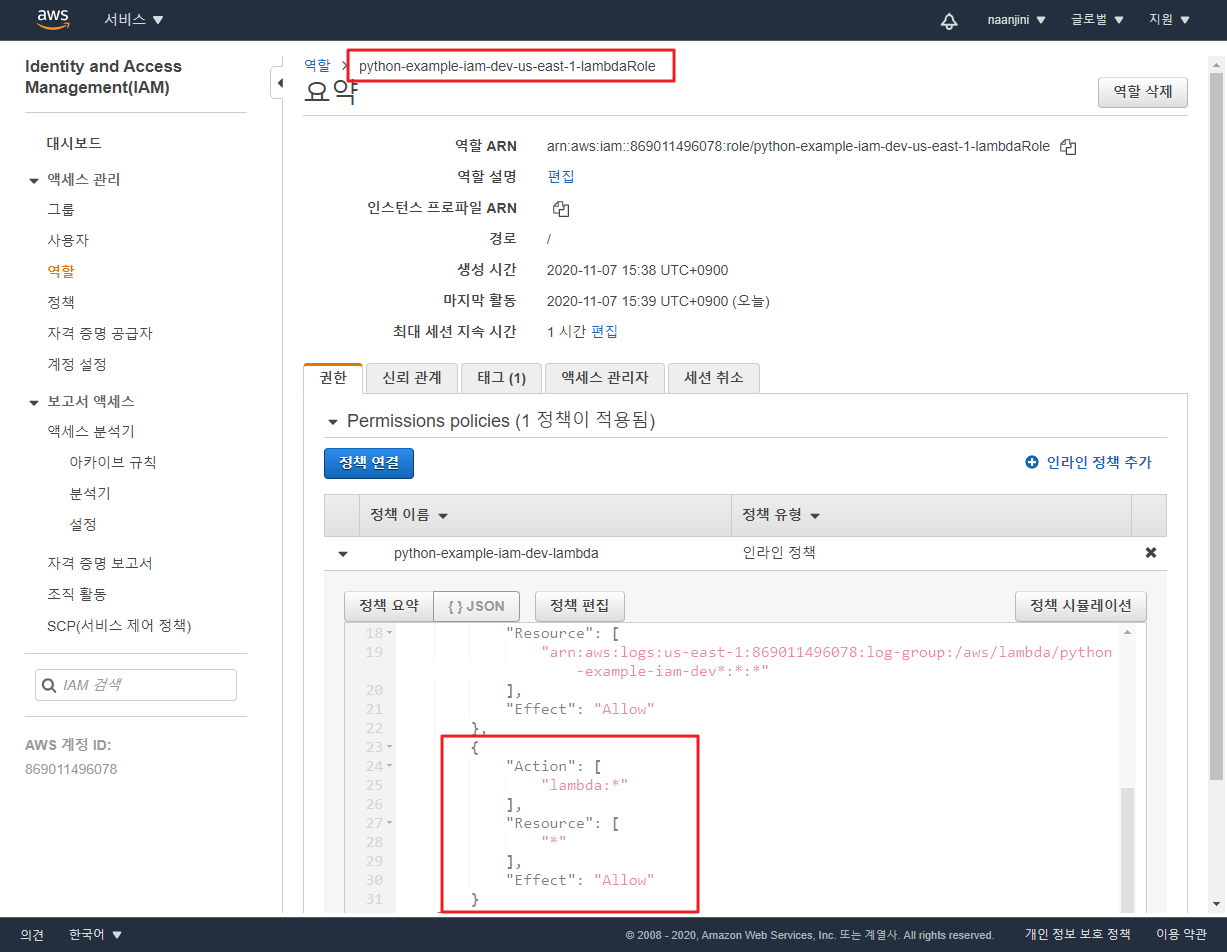The height and width of the screenshot is (952, 1227).
Task: Remove python-example-iam-dev-lambda policy with X icon
Action: tap(1150, 552)
